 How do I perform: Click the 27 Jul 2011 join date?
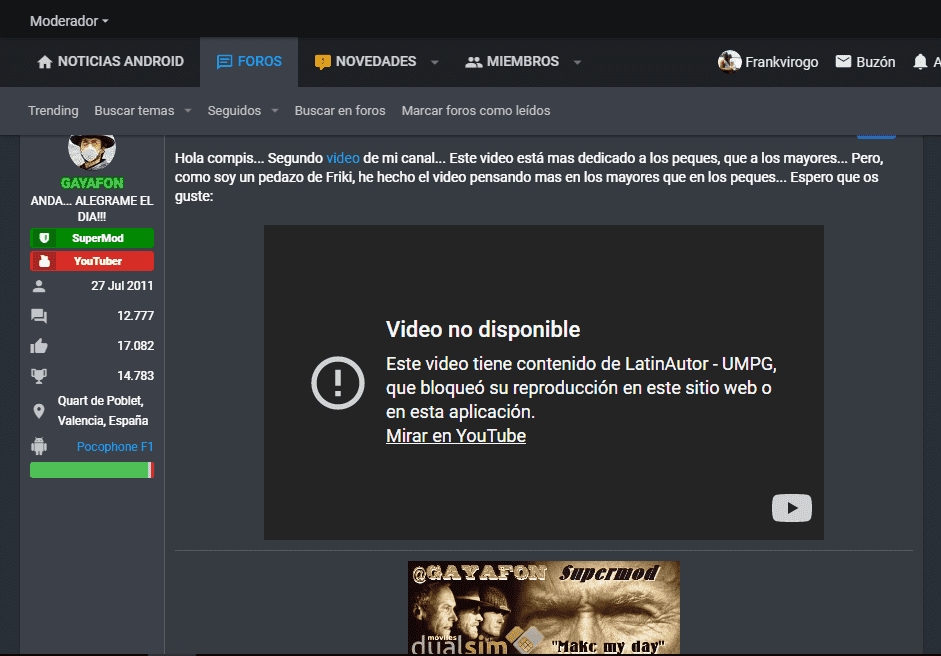(x=122, y=286)
